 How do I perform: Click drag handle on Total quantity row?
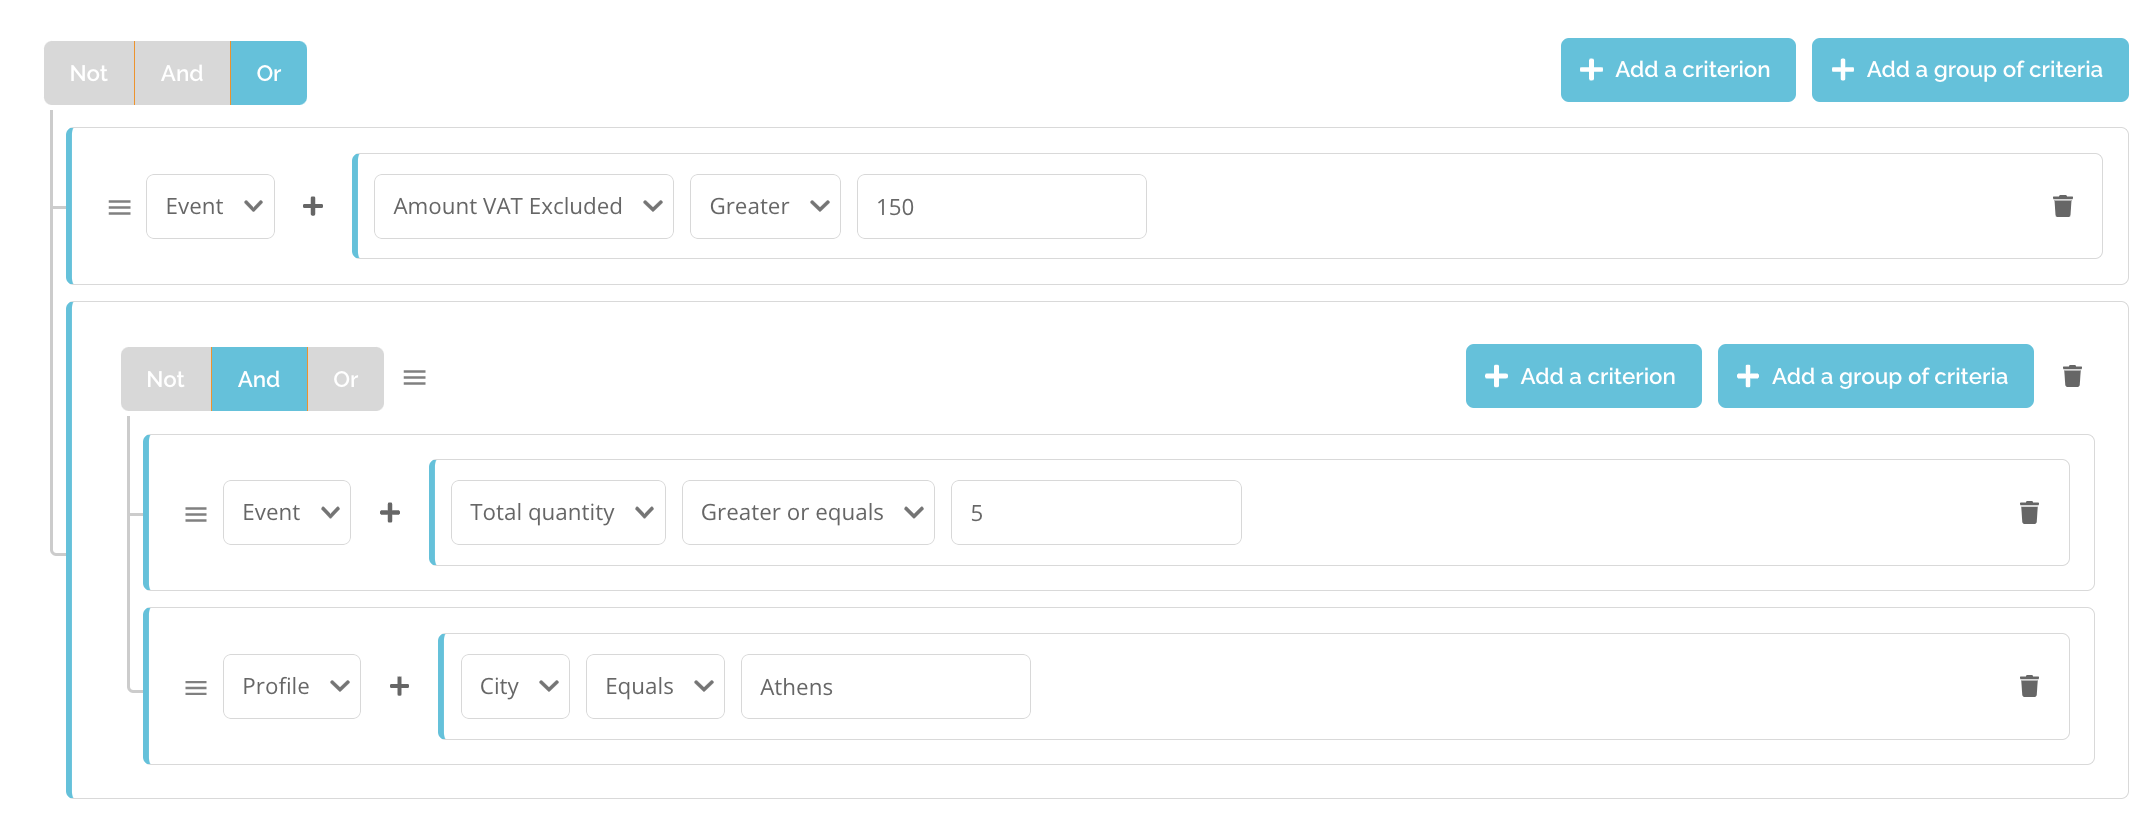coord(196,514)
